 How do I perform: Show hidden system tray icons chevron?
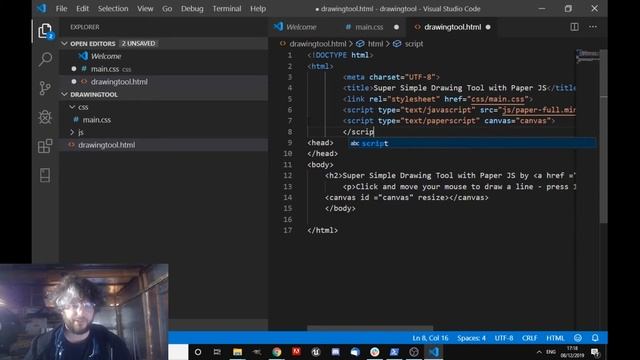(x=539, y=352)
